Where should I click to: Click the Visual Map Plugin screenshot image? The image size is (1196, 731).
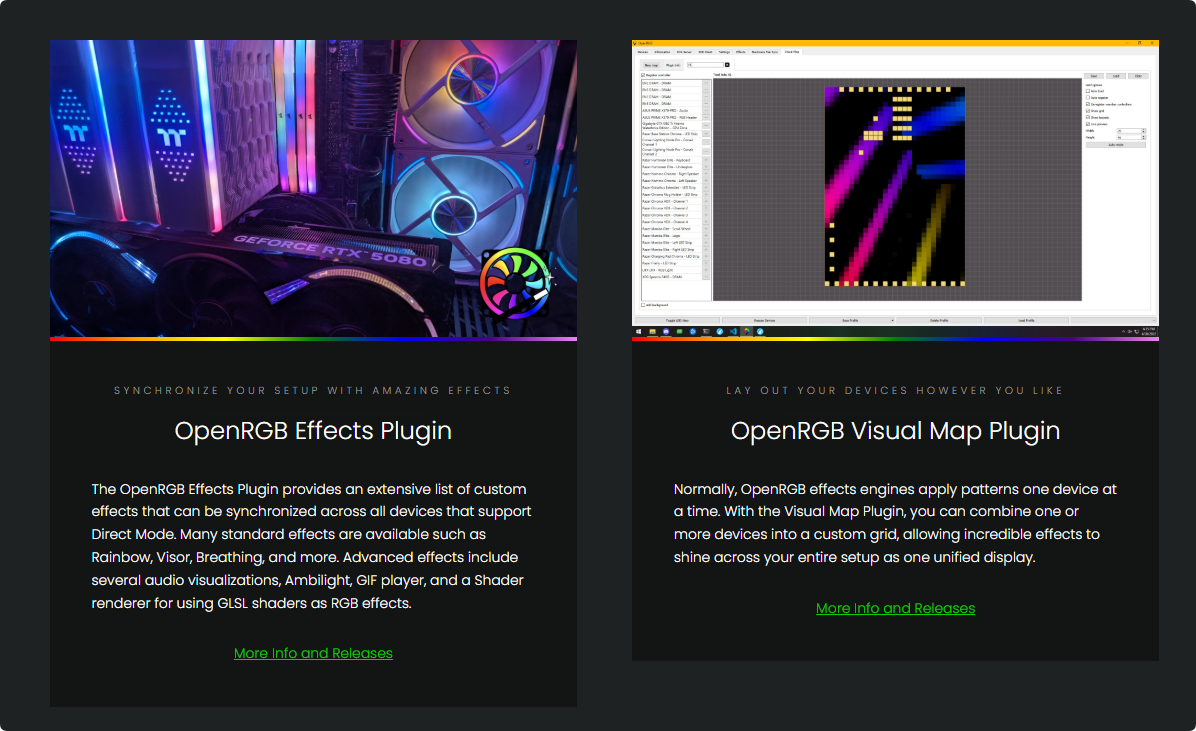(x=895, y=190)
